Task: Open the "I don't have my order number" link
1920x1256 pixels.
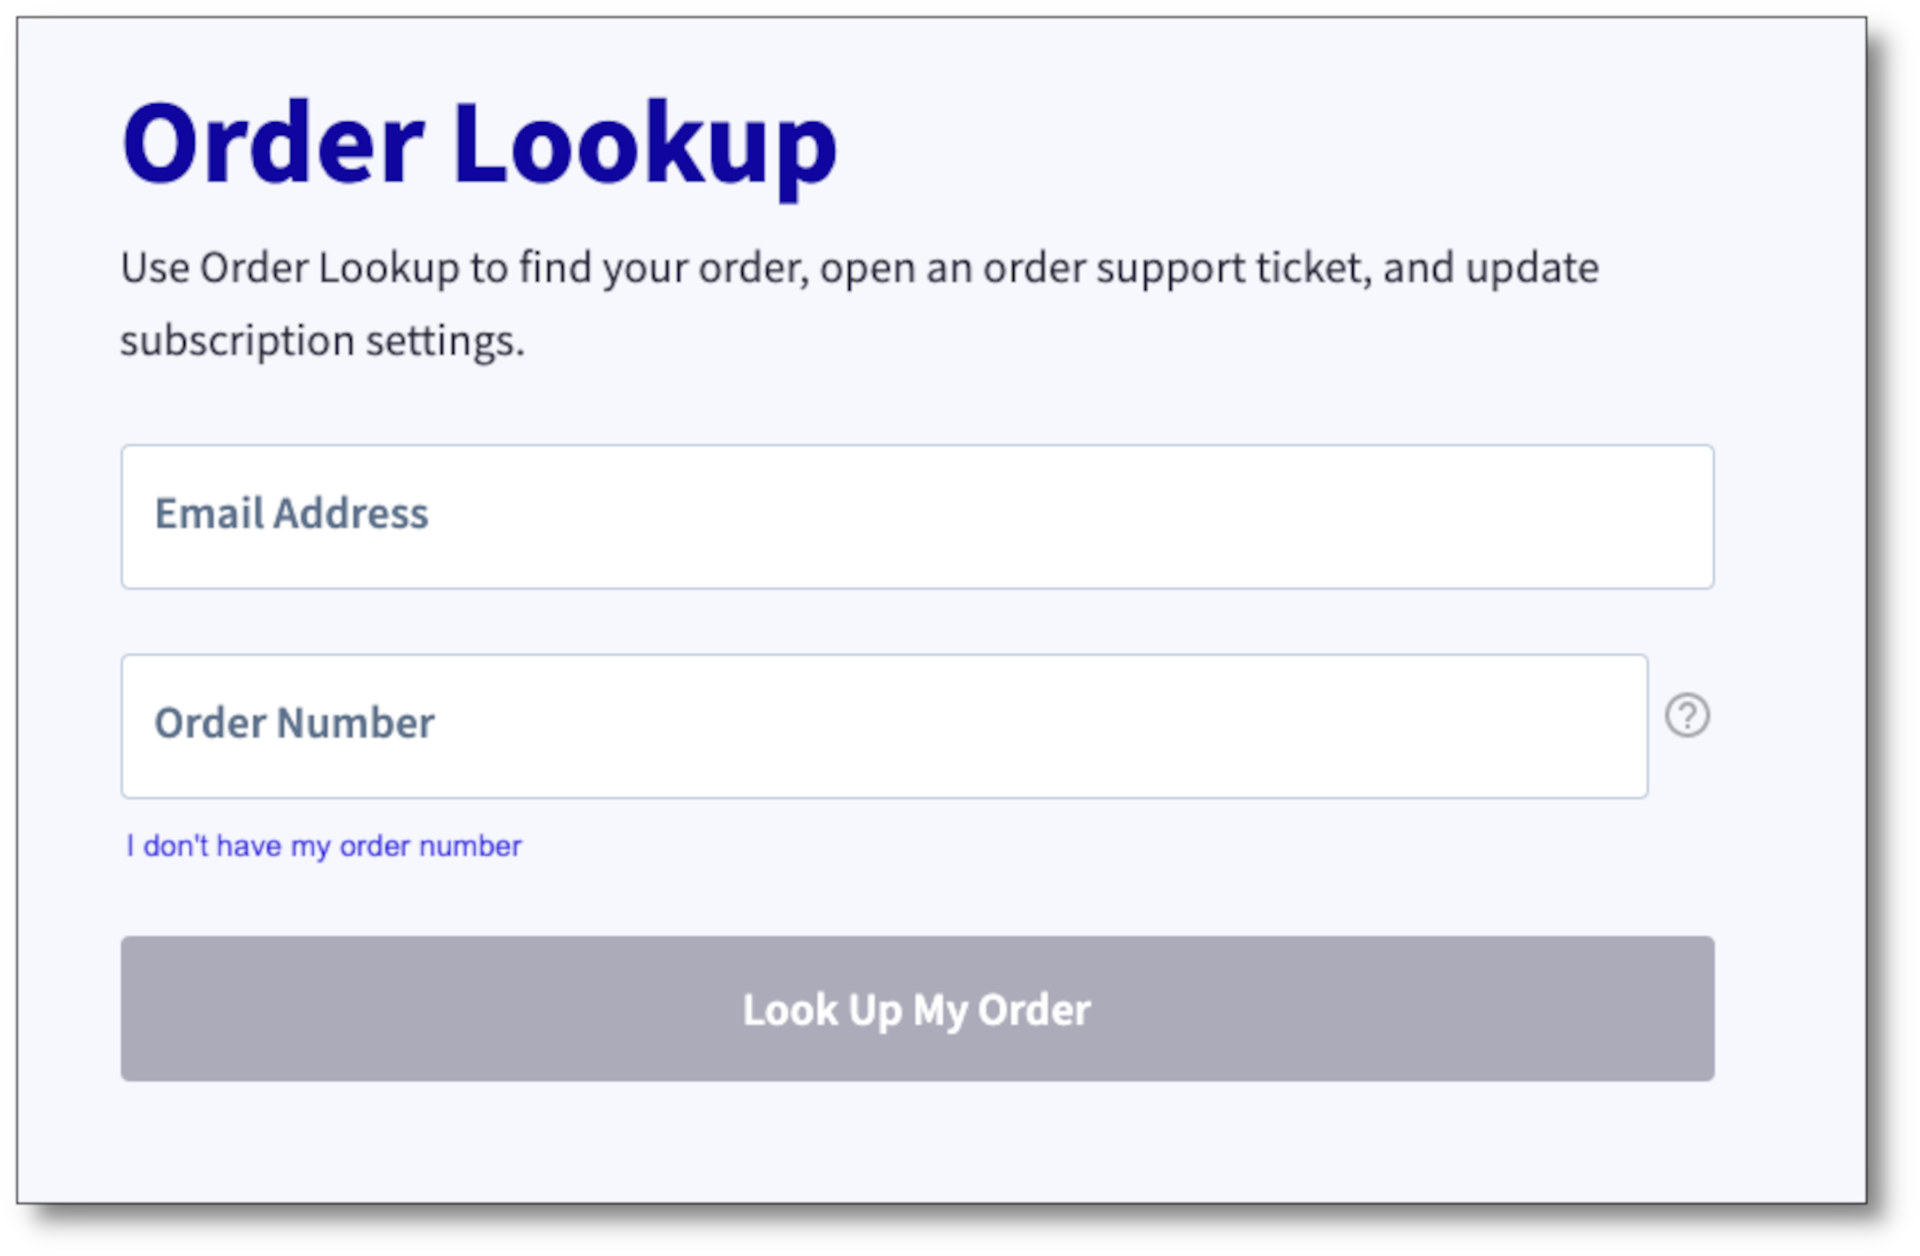Action: coord(324,846)
